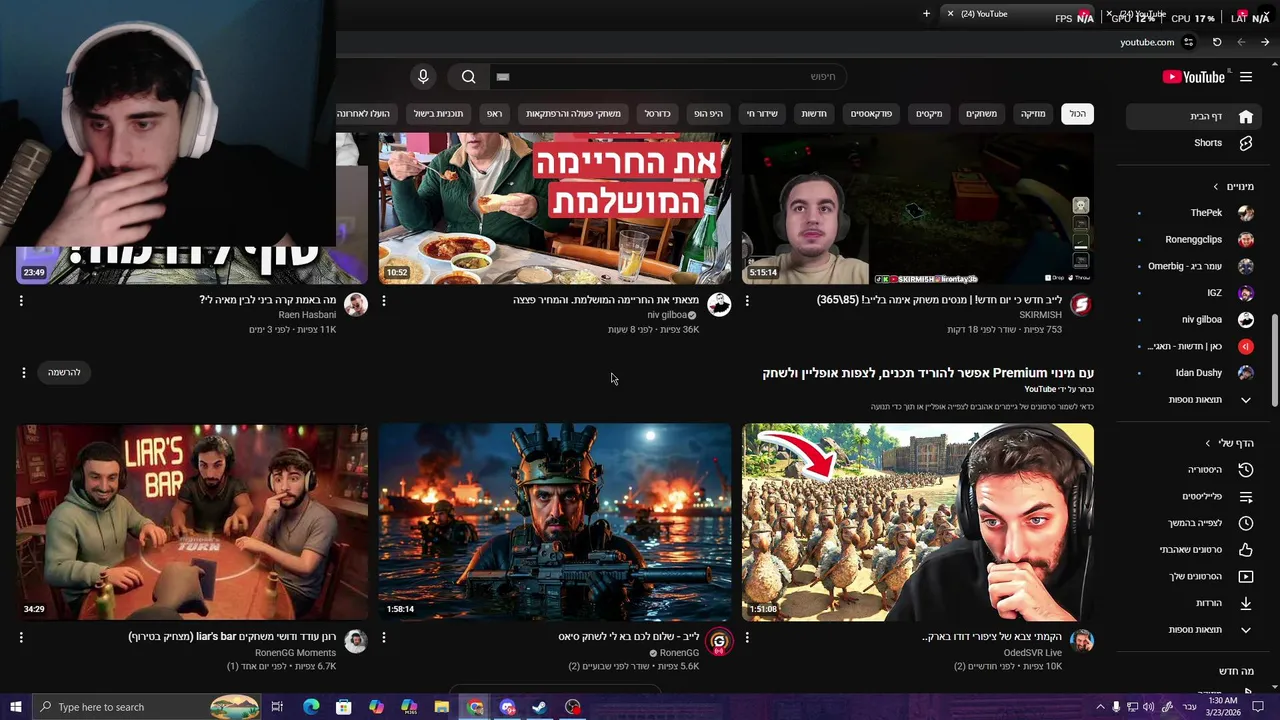1280x720 pixels.
Task: Open options menu for SKIRMISH live video
Action: (x=747, y=300)
